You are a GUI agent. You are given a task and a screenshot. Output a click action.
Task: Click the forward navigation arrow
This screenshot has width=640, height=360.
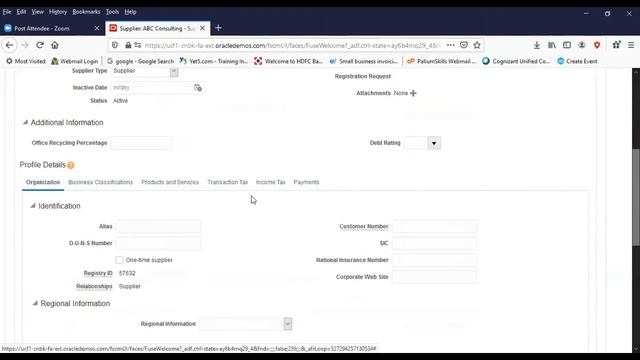(24, 45)
